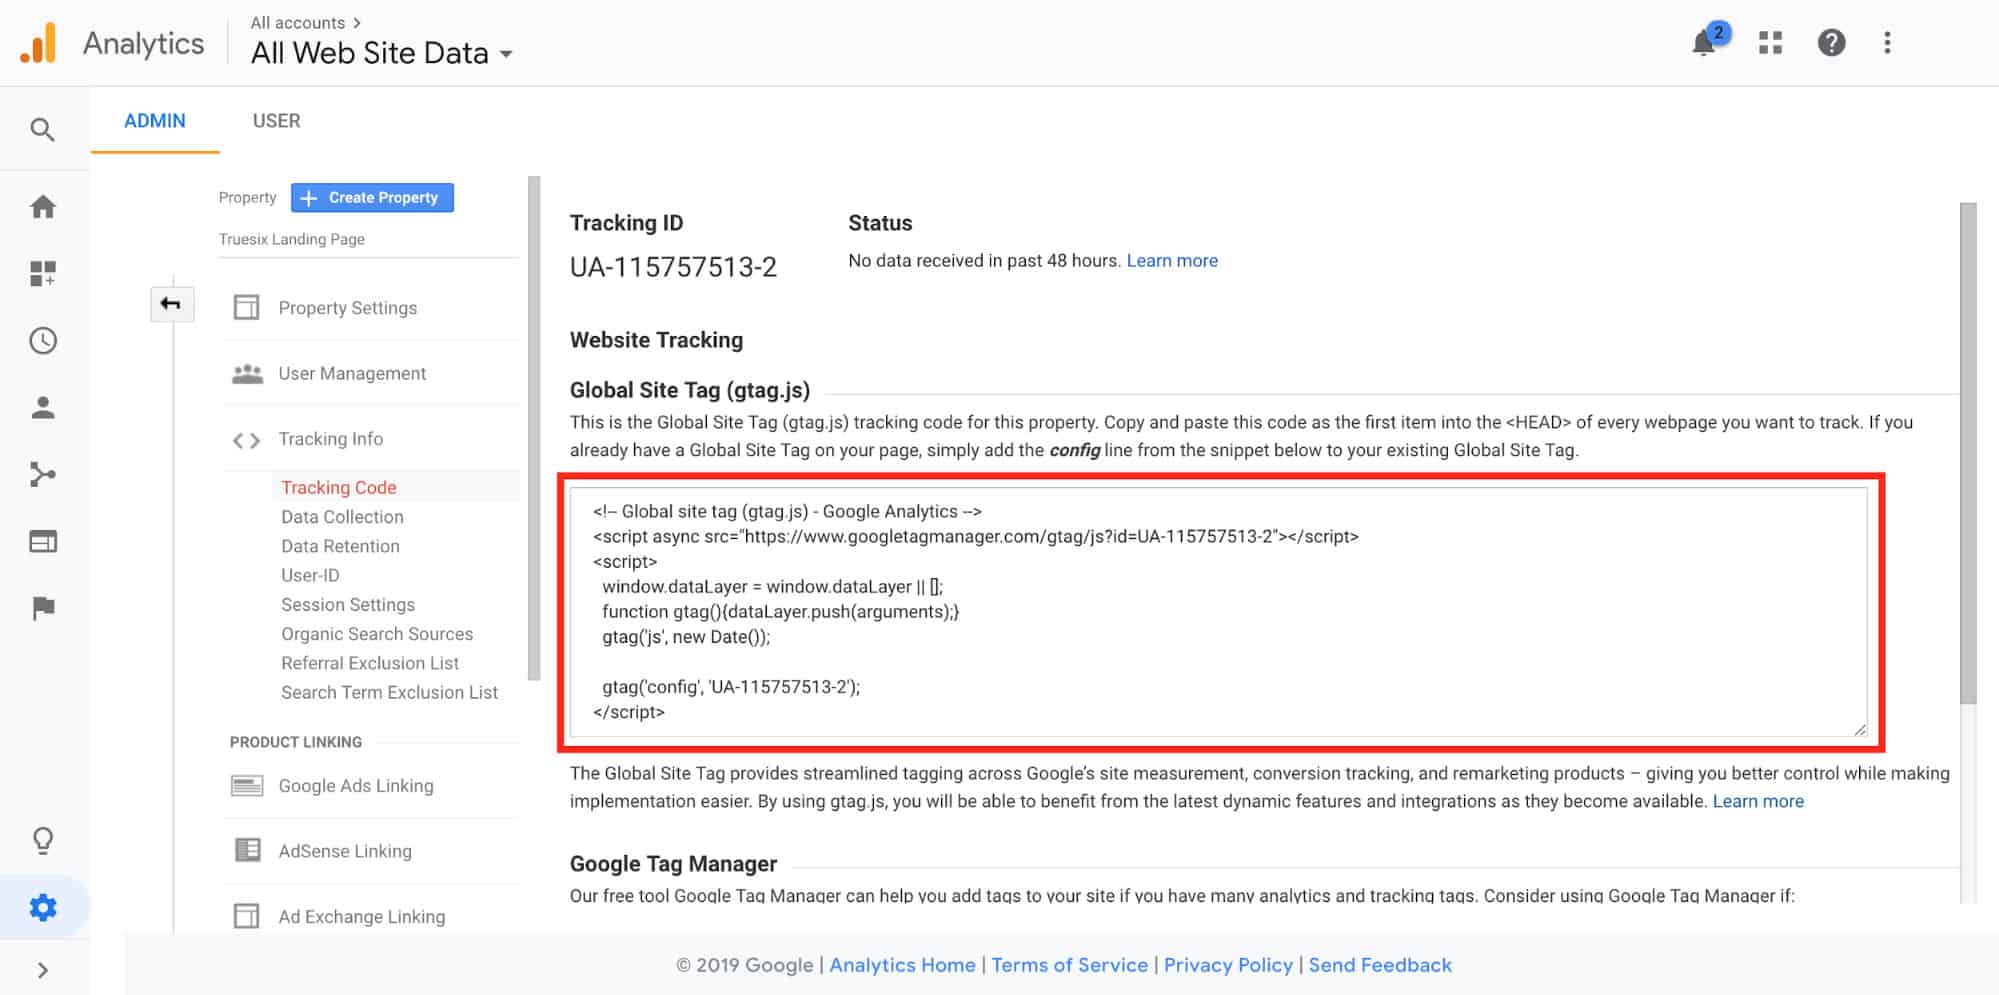This screenshot has width=1999, height=995.
Task: Go to Home icon in sidebar
Action: point(43,207)
